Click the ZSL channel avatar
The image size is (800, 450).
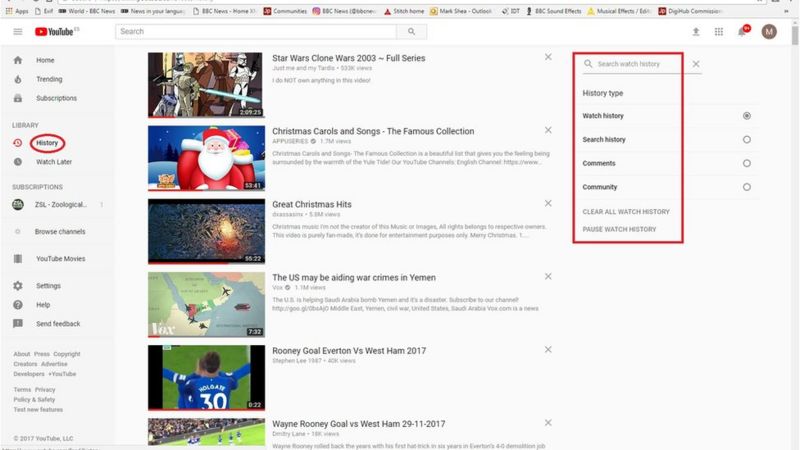[x=18, y=205]
